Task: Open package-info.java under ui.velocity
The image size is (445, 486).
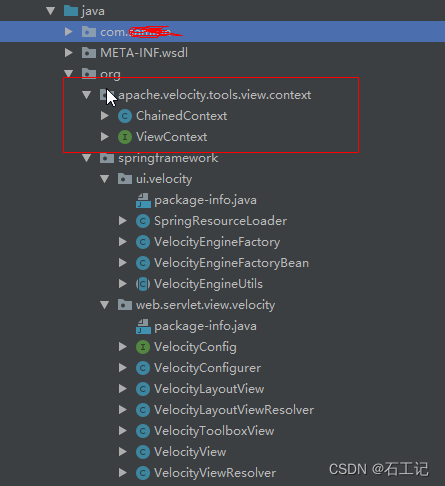Action: (205, 200)
